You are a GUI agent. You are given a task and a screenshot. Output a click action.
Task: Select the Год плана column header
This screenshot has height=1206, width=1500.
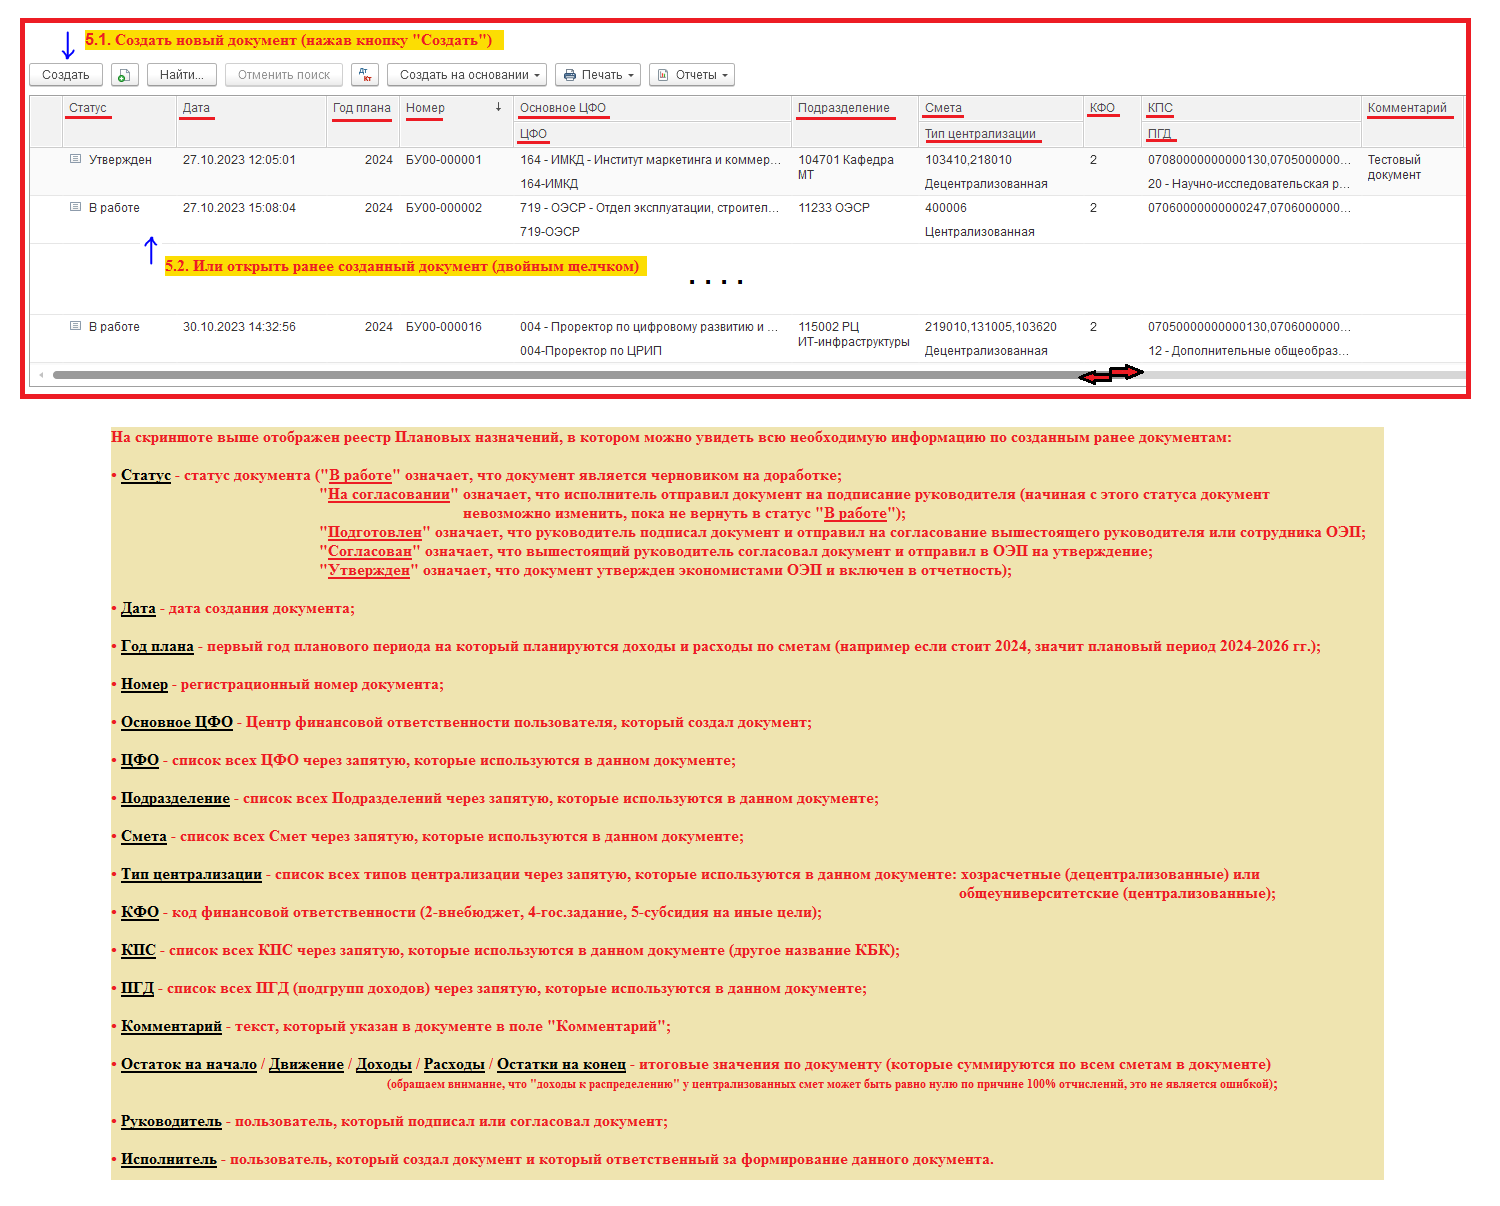[x=361, y=108]
